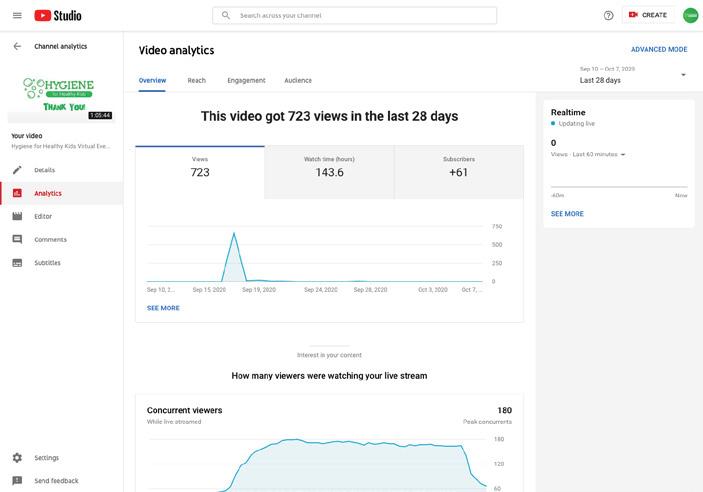This screenshot has height=492, width=703.
Task: Click the 'Sep 19, 2020' axis label
Action: click(x=259, y=290)
